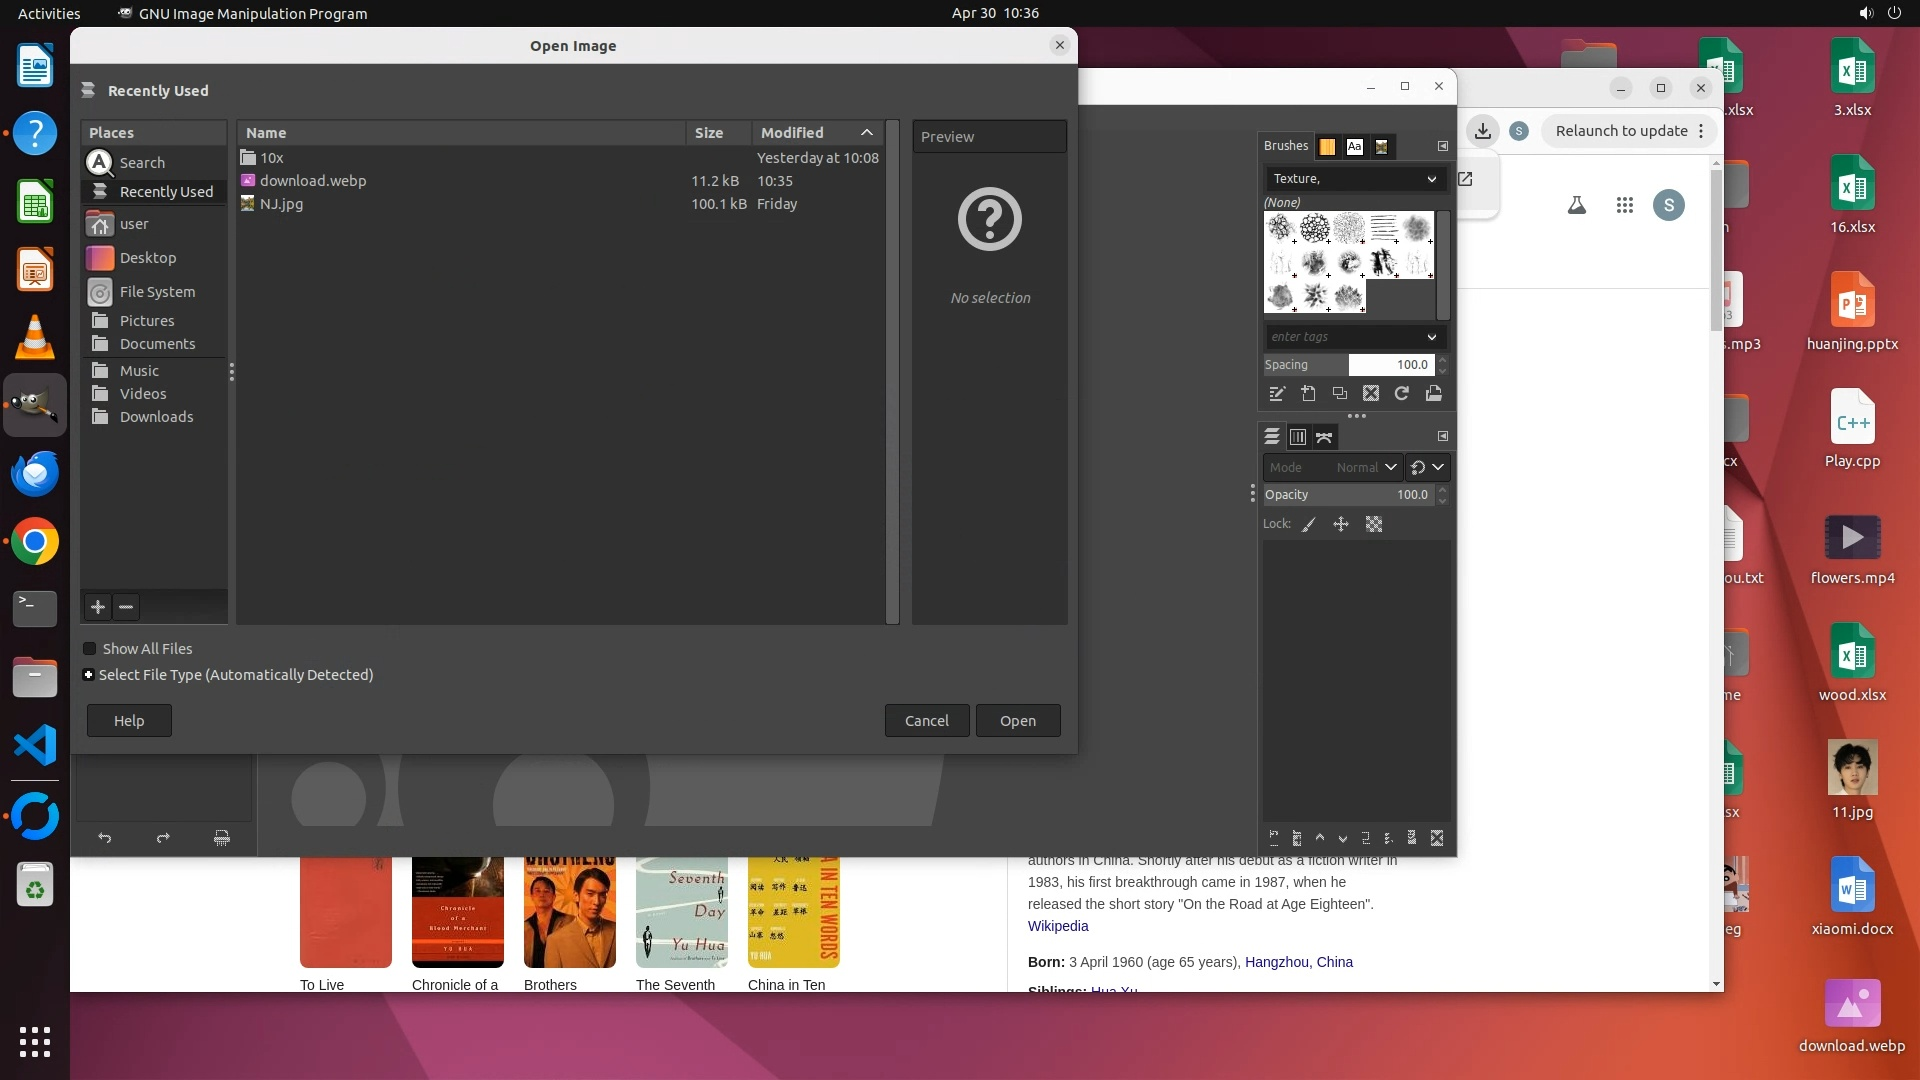
Task: Click the refresh brushes icon
Action: coord(1402,394)
